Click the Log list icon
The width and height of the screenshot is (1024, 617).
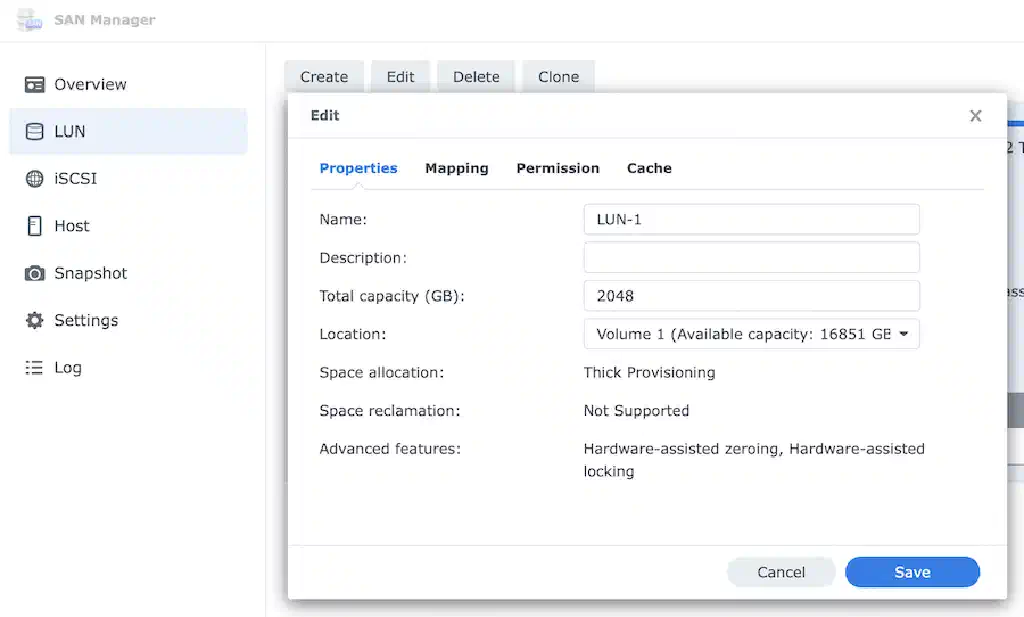(x=35, y=368)
